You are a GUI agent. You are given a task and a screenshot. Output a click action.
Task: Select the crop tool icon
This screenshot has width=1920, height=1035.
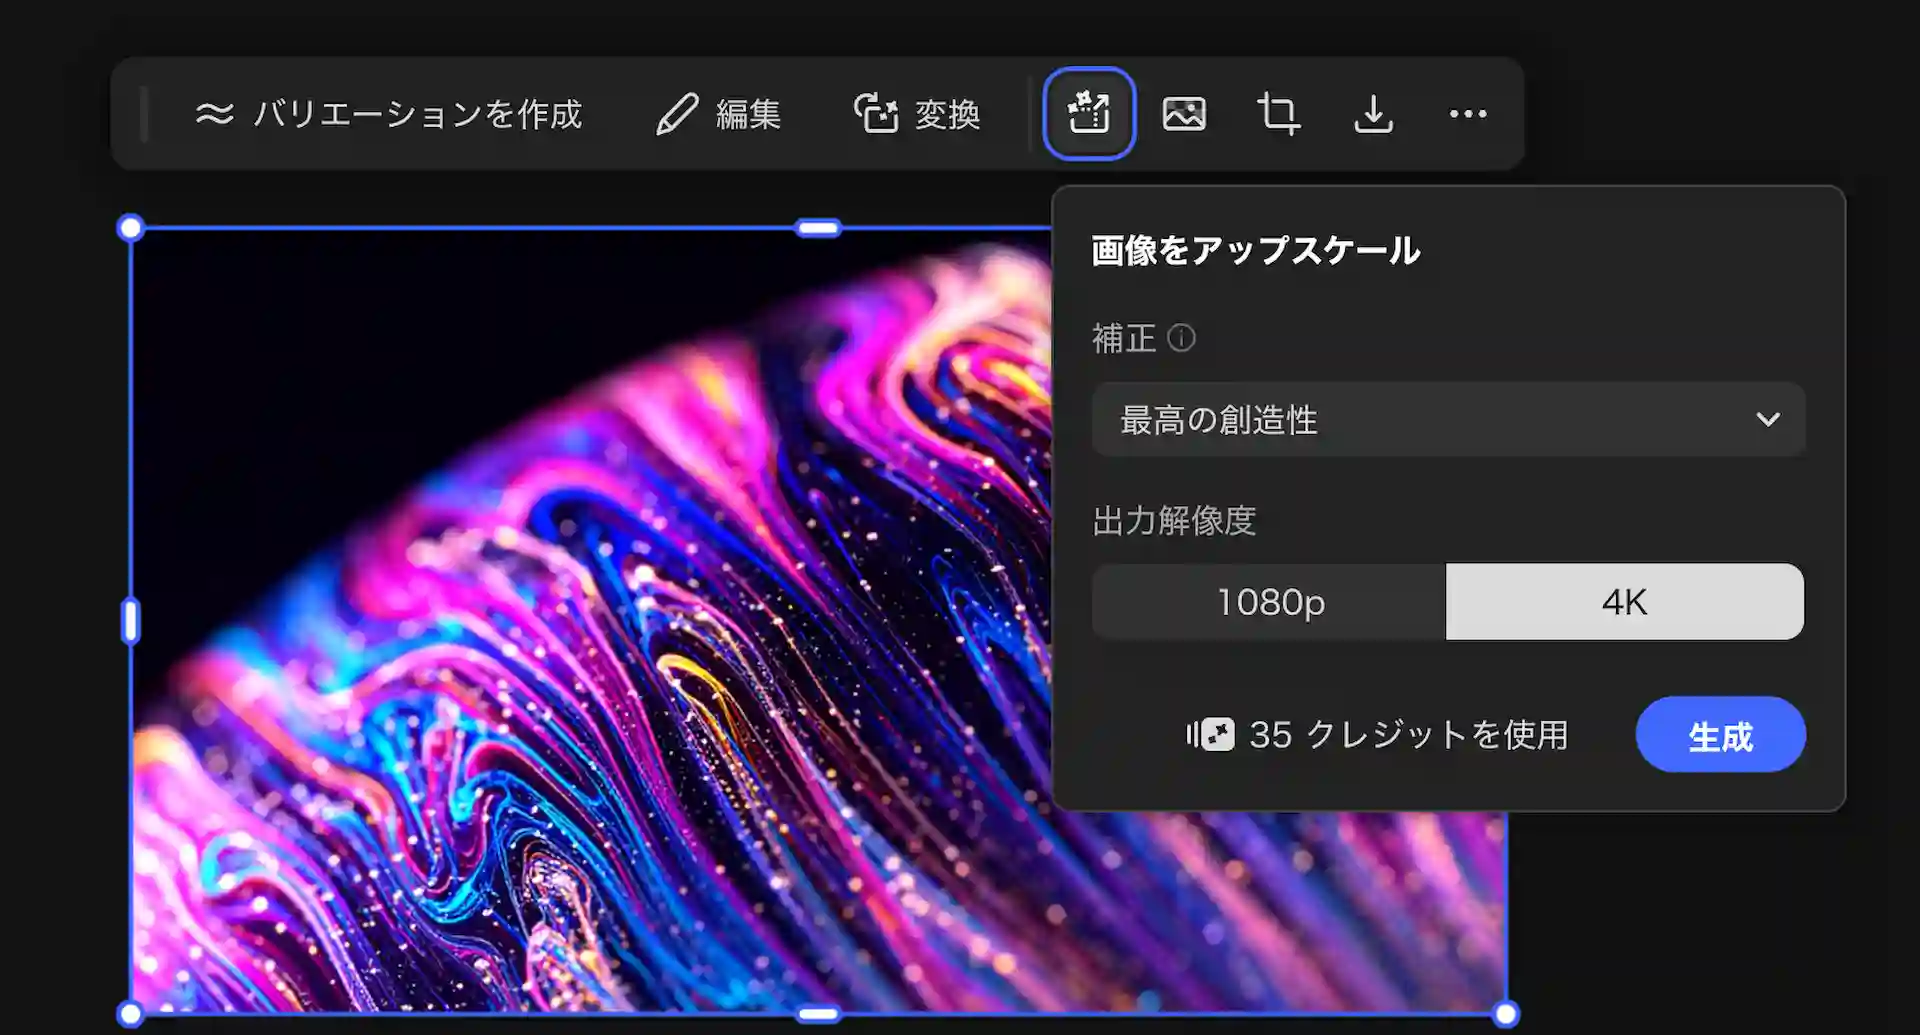pyautogui.click(x=1278, y=113)
